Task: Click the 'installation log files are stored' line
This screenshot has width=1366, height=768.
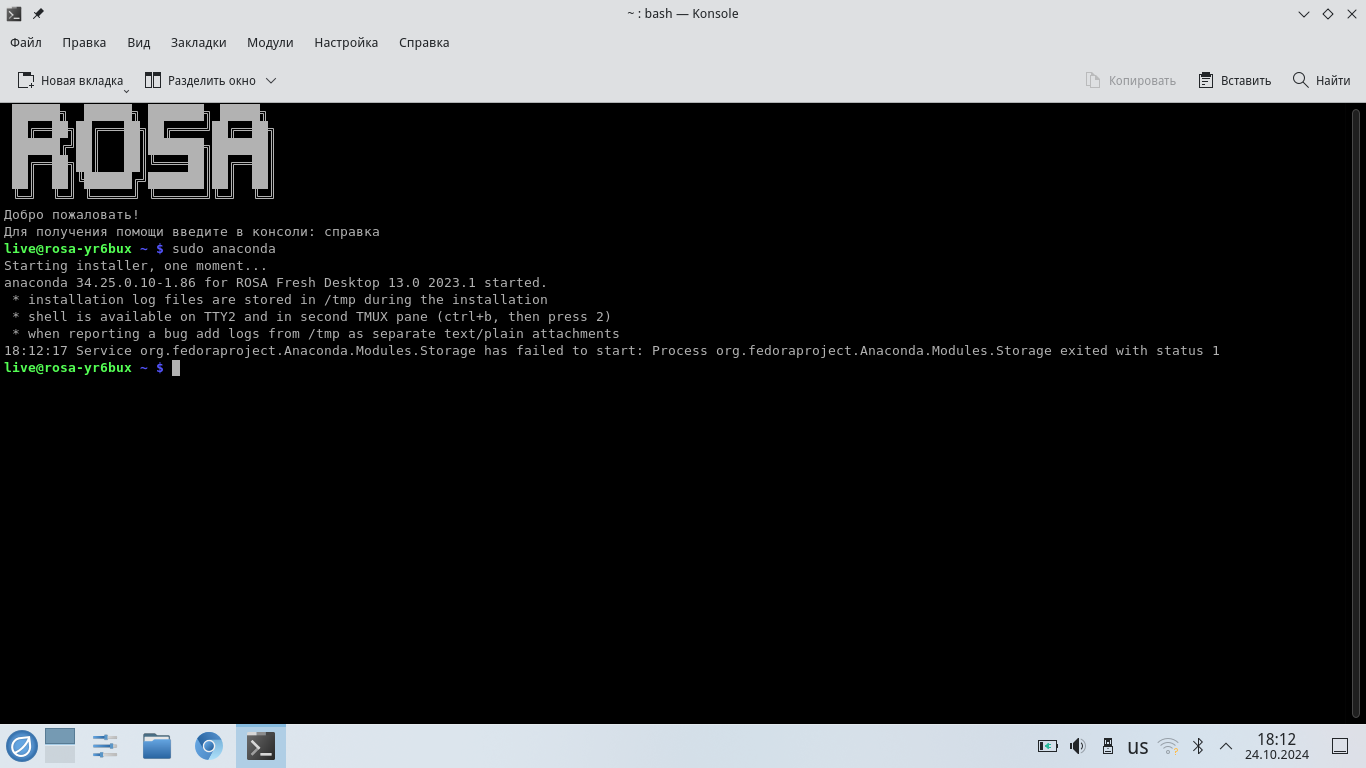Action: coord(280,300)
